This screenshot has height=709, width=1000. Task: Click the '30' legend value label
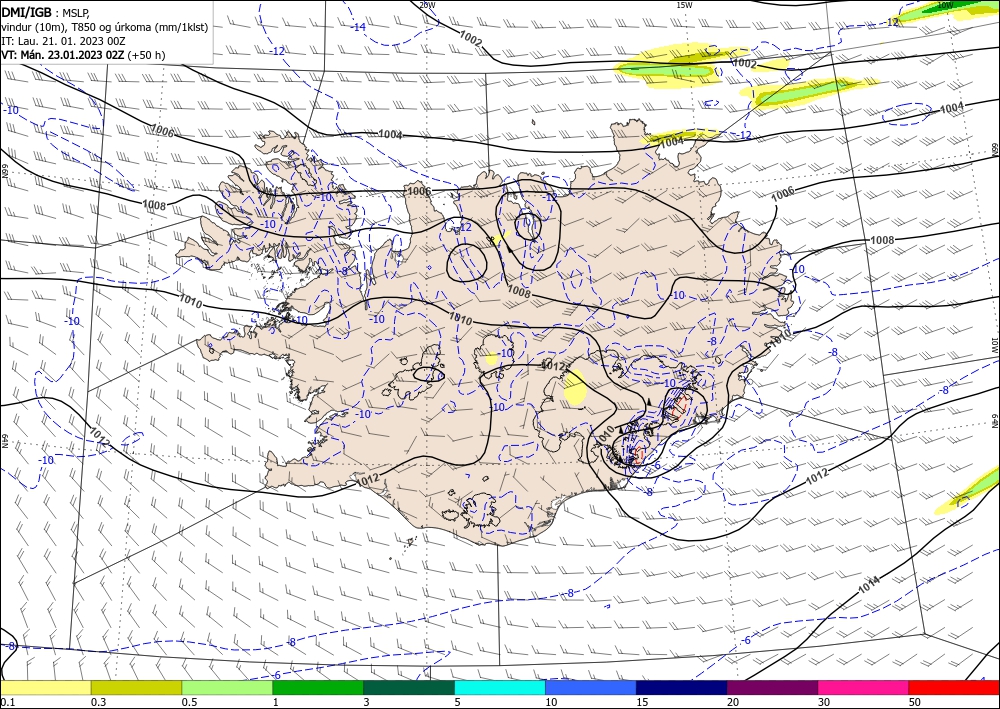pos(824,702)
